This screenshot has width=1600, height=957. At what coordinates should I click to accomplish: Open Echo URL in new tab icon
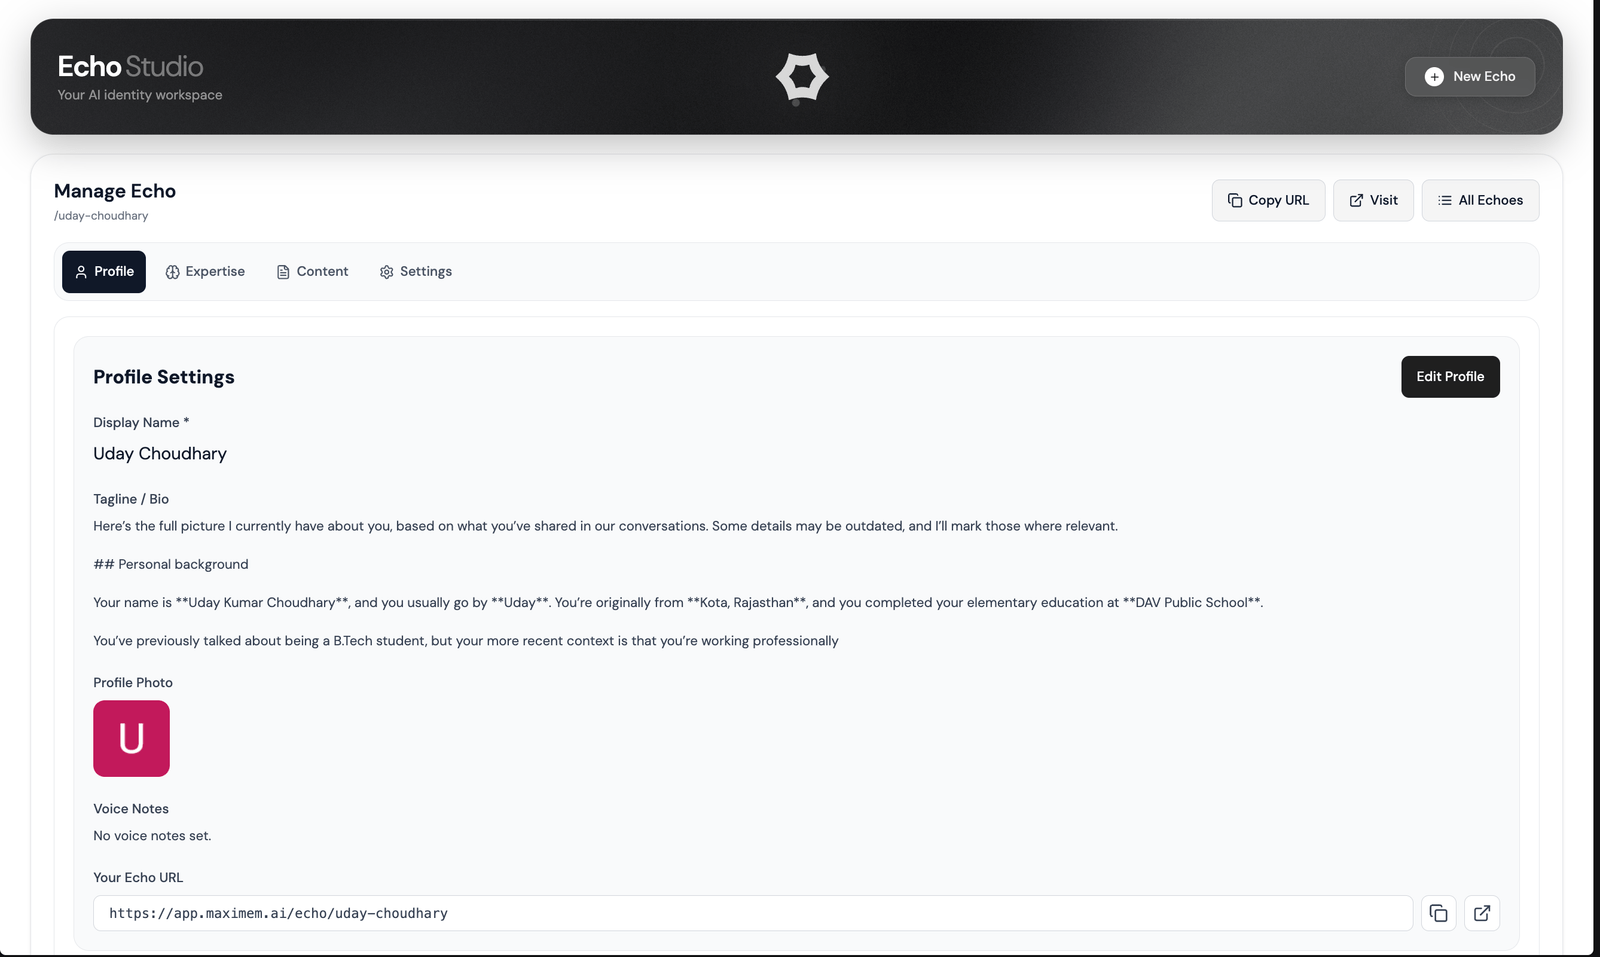point(1482,913)
